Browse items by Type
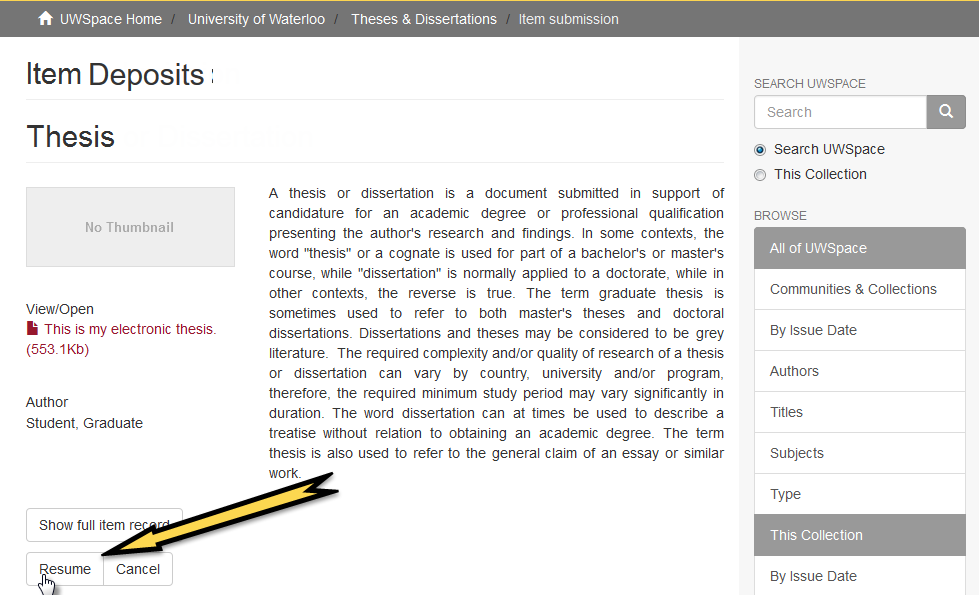 click(x=783, y=494)
